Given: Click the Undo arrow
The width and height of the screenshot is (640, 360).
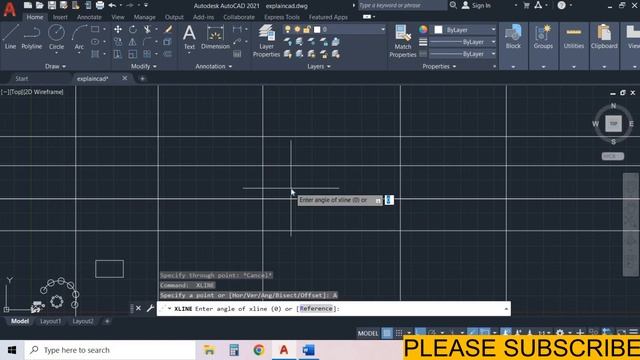Looking at the screenshot, I should [112, 5].
